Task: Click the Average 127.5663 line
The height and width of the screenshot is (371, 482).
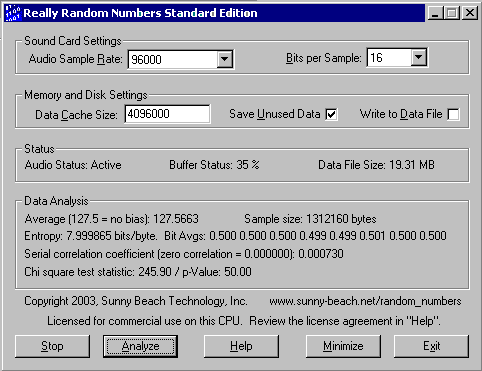Action: tap(111, 219)
